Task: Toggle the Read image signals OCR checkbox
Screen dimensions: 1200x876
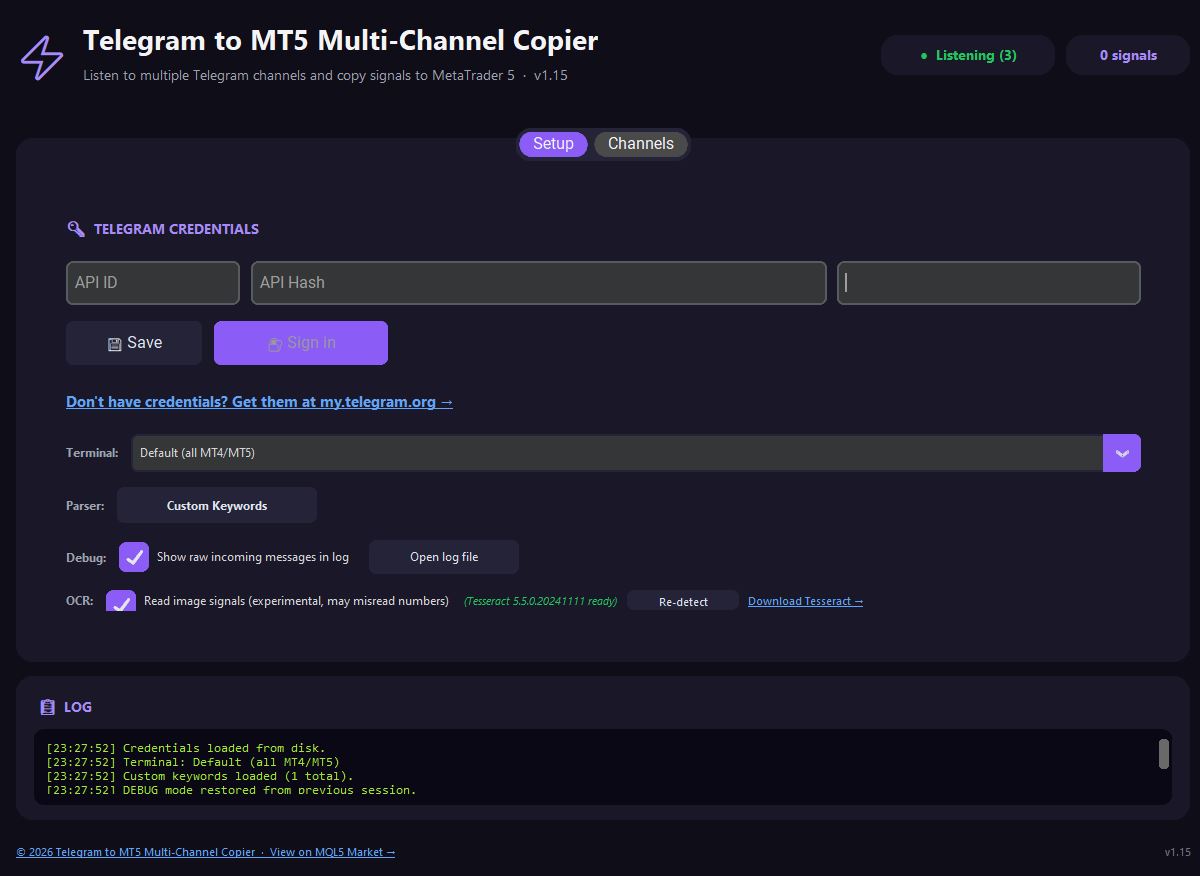Action: (x=121, y=601)
